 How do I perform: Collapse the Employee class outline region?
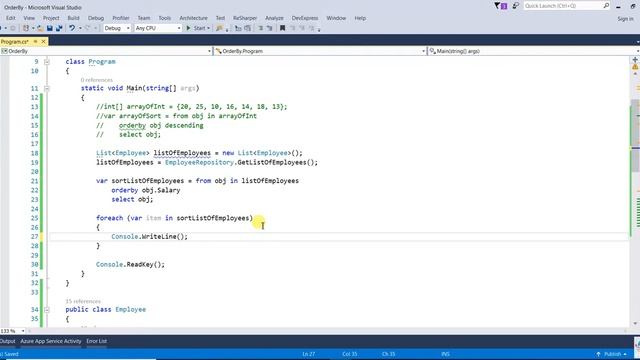[x=47, y=310]
